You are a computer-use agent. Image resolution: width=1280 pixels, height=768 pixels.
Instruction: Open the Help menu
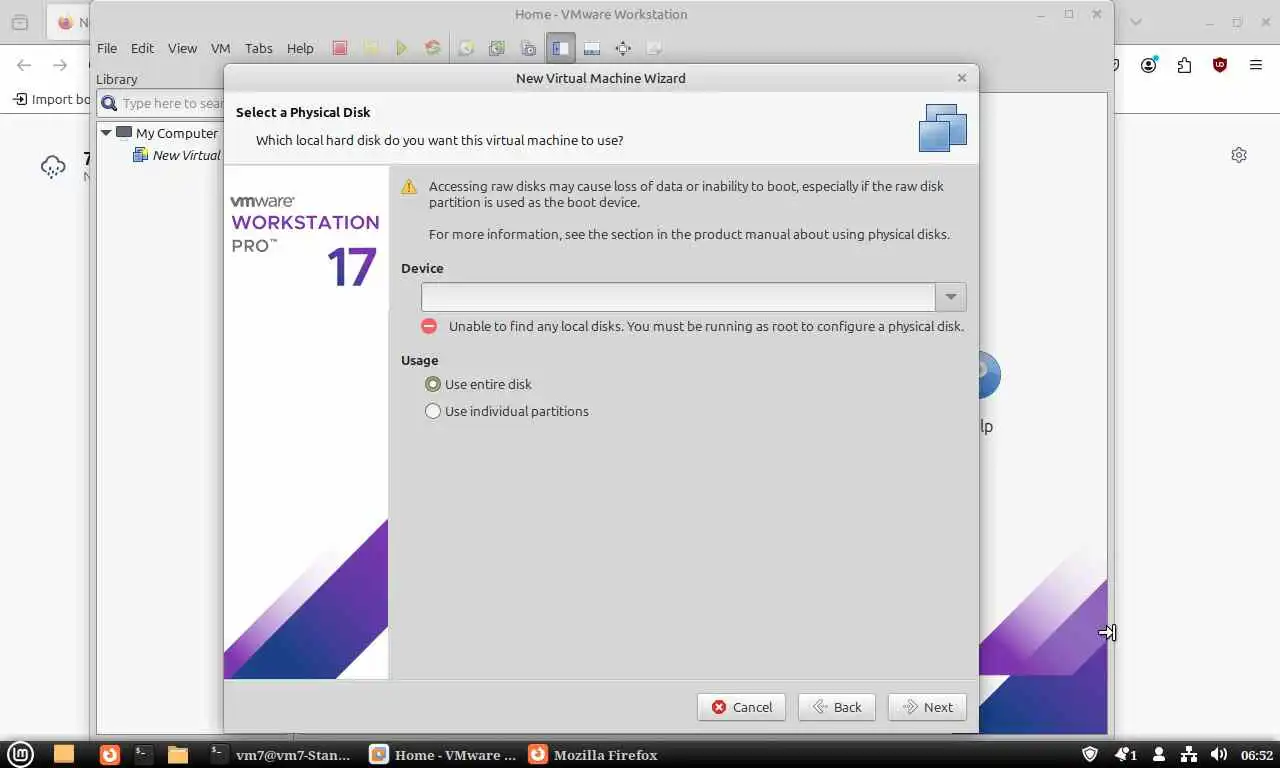click(300, 48)
